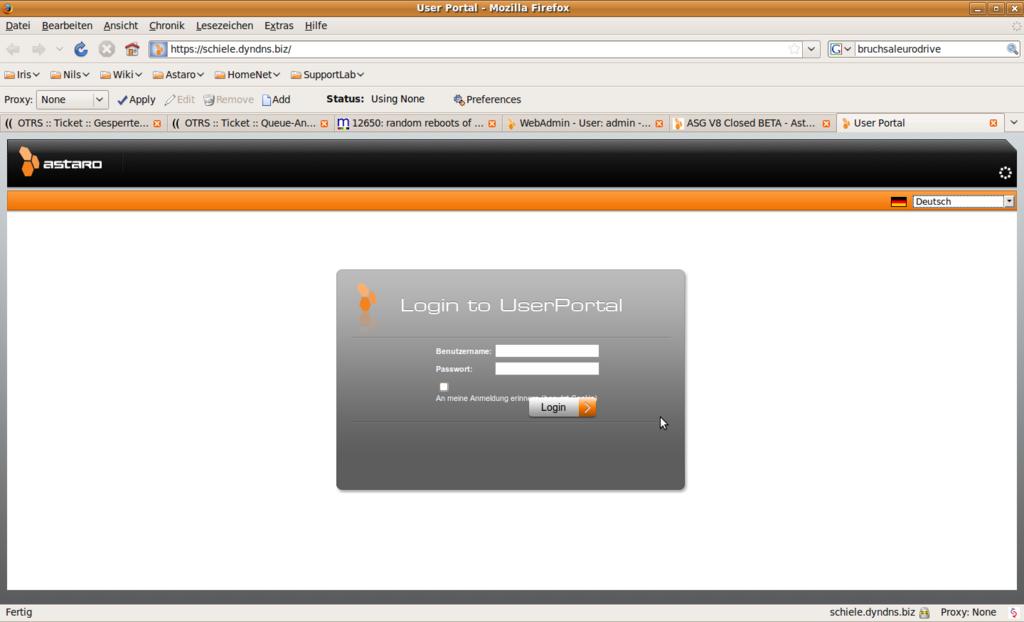Expand the Astaro bookmarks folder
The image size is (1024, 622).
[x=178, y=74]
